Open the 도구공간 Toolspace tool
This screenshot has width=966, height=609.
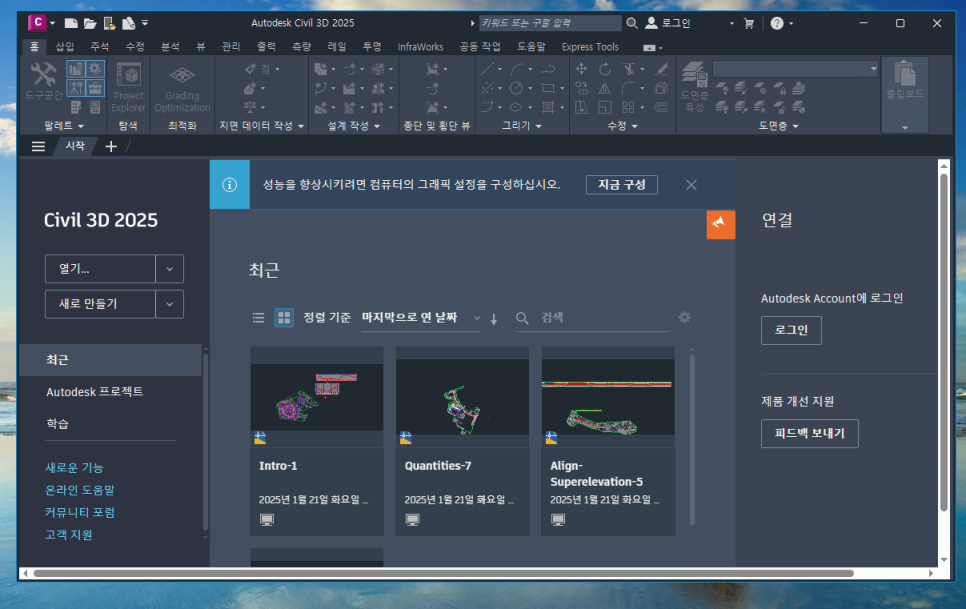(x=43, y=80)
